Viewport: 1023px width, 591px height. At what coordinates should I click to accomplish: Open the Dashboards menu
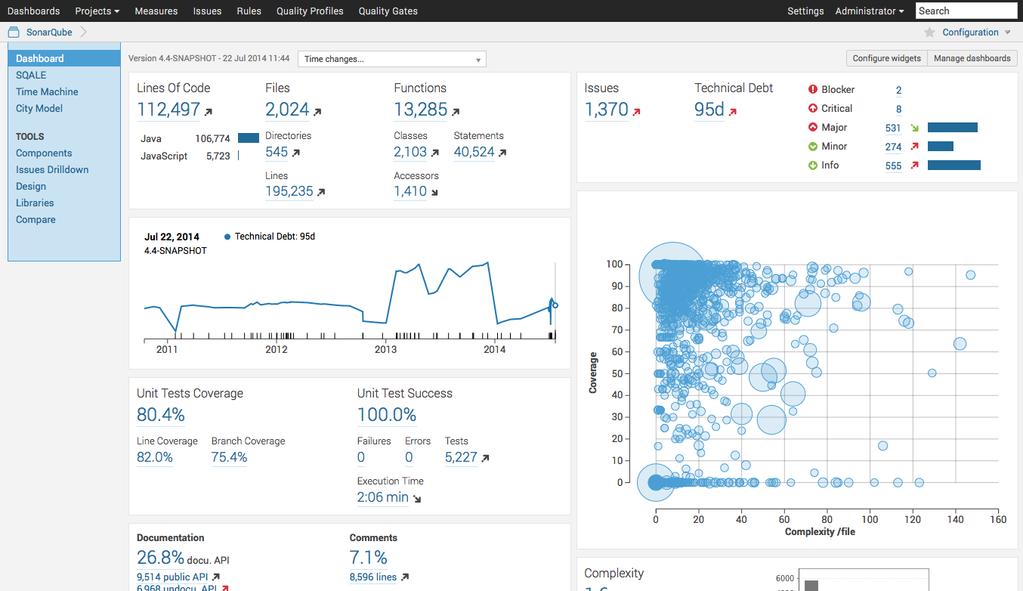[33, 11]
